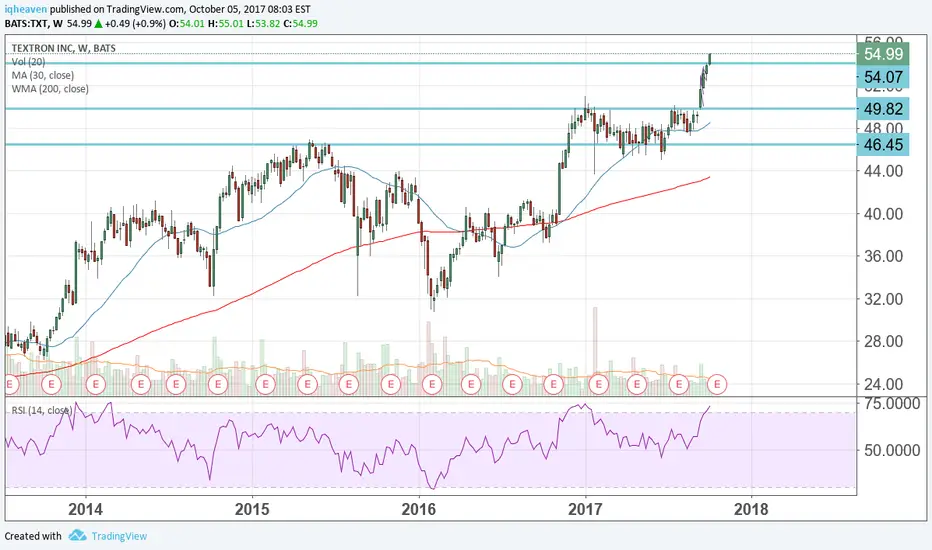Select the H:55.01 high value
This screenshot has width=932, height=550.
tap(225, 24)
